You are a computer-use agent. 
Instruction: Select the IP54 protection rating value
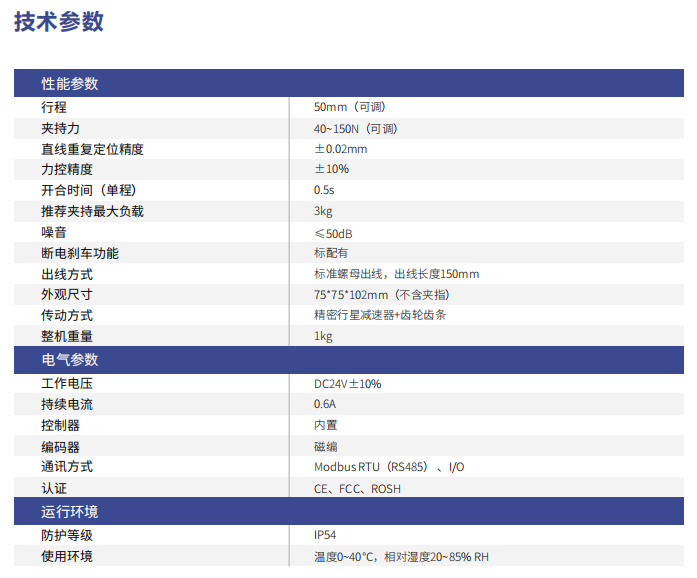tap(325, 535)
